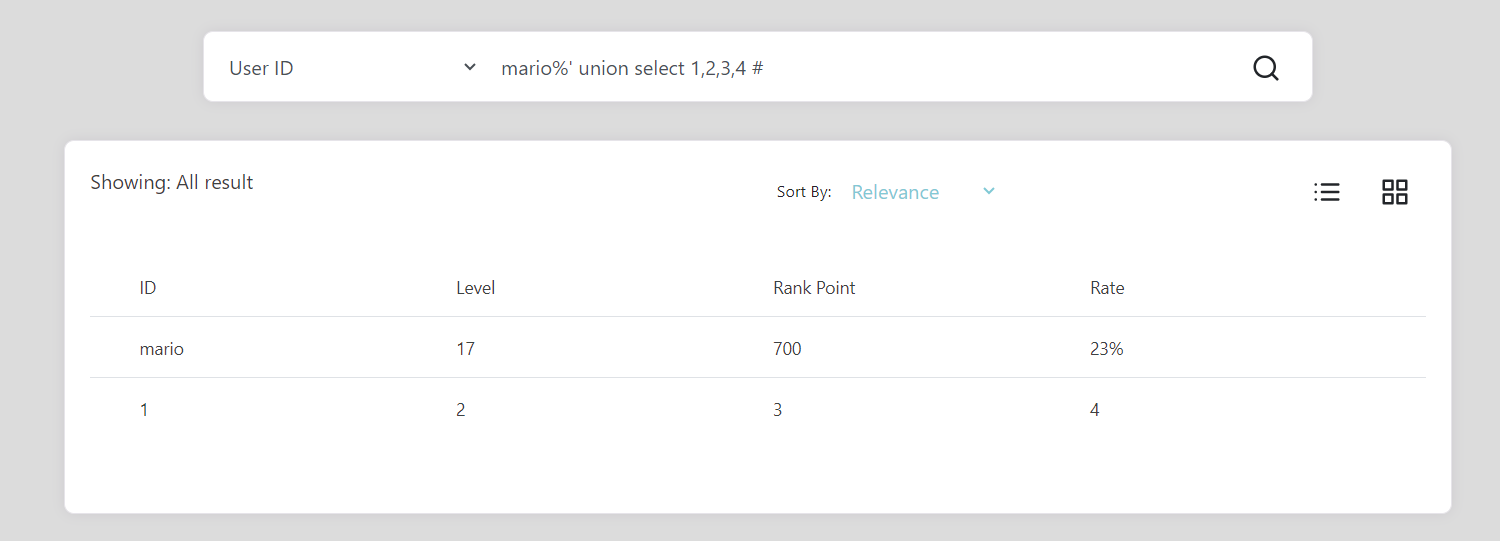The height and width of the screenshot is (541, 1500).
Task: Click the Rank Point column header
Action: (814, 288)
